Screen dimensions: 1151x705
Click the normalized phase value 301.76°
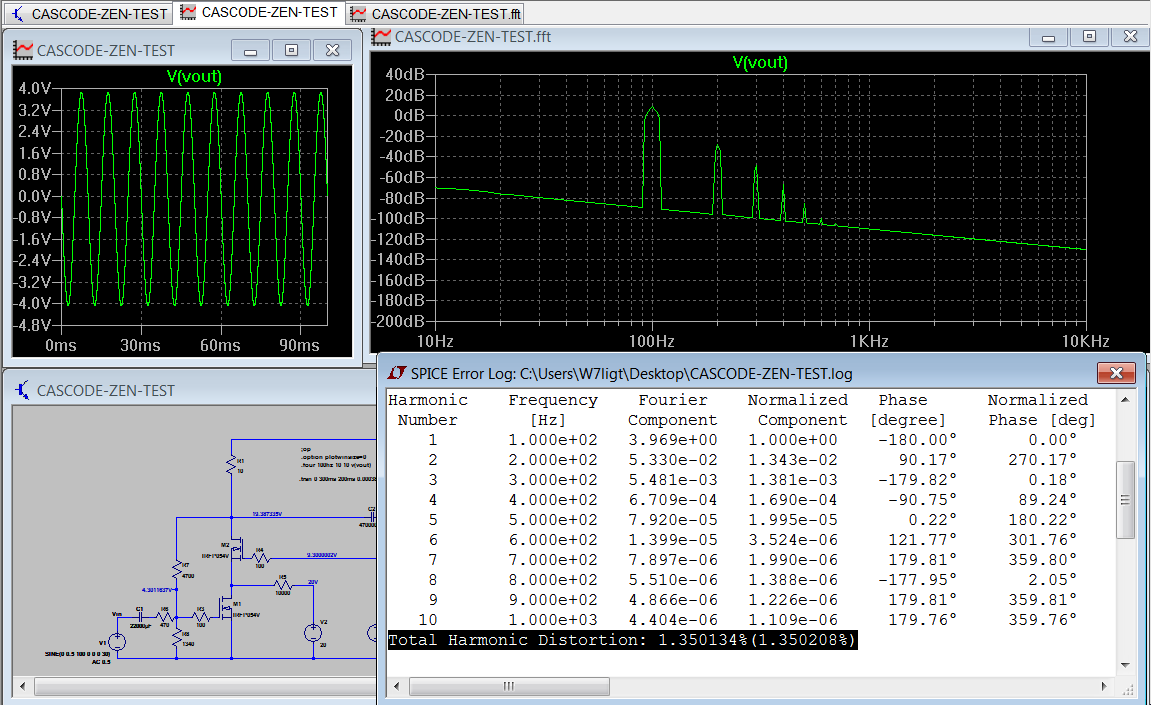(x=1042, y=540)
